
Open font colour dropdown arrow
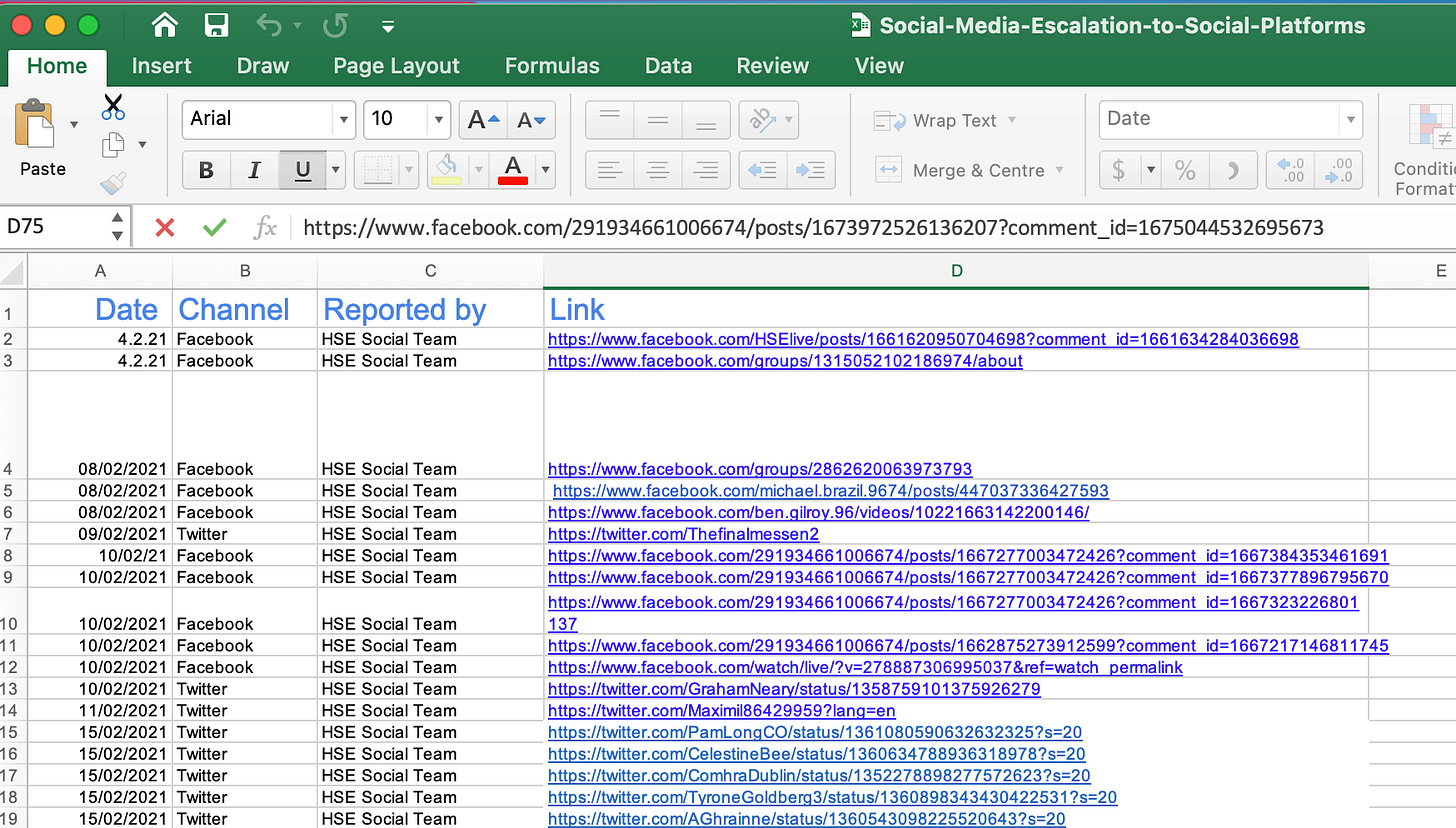(x=545, y=170)
